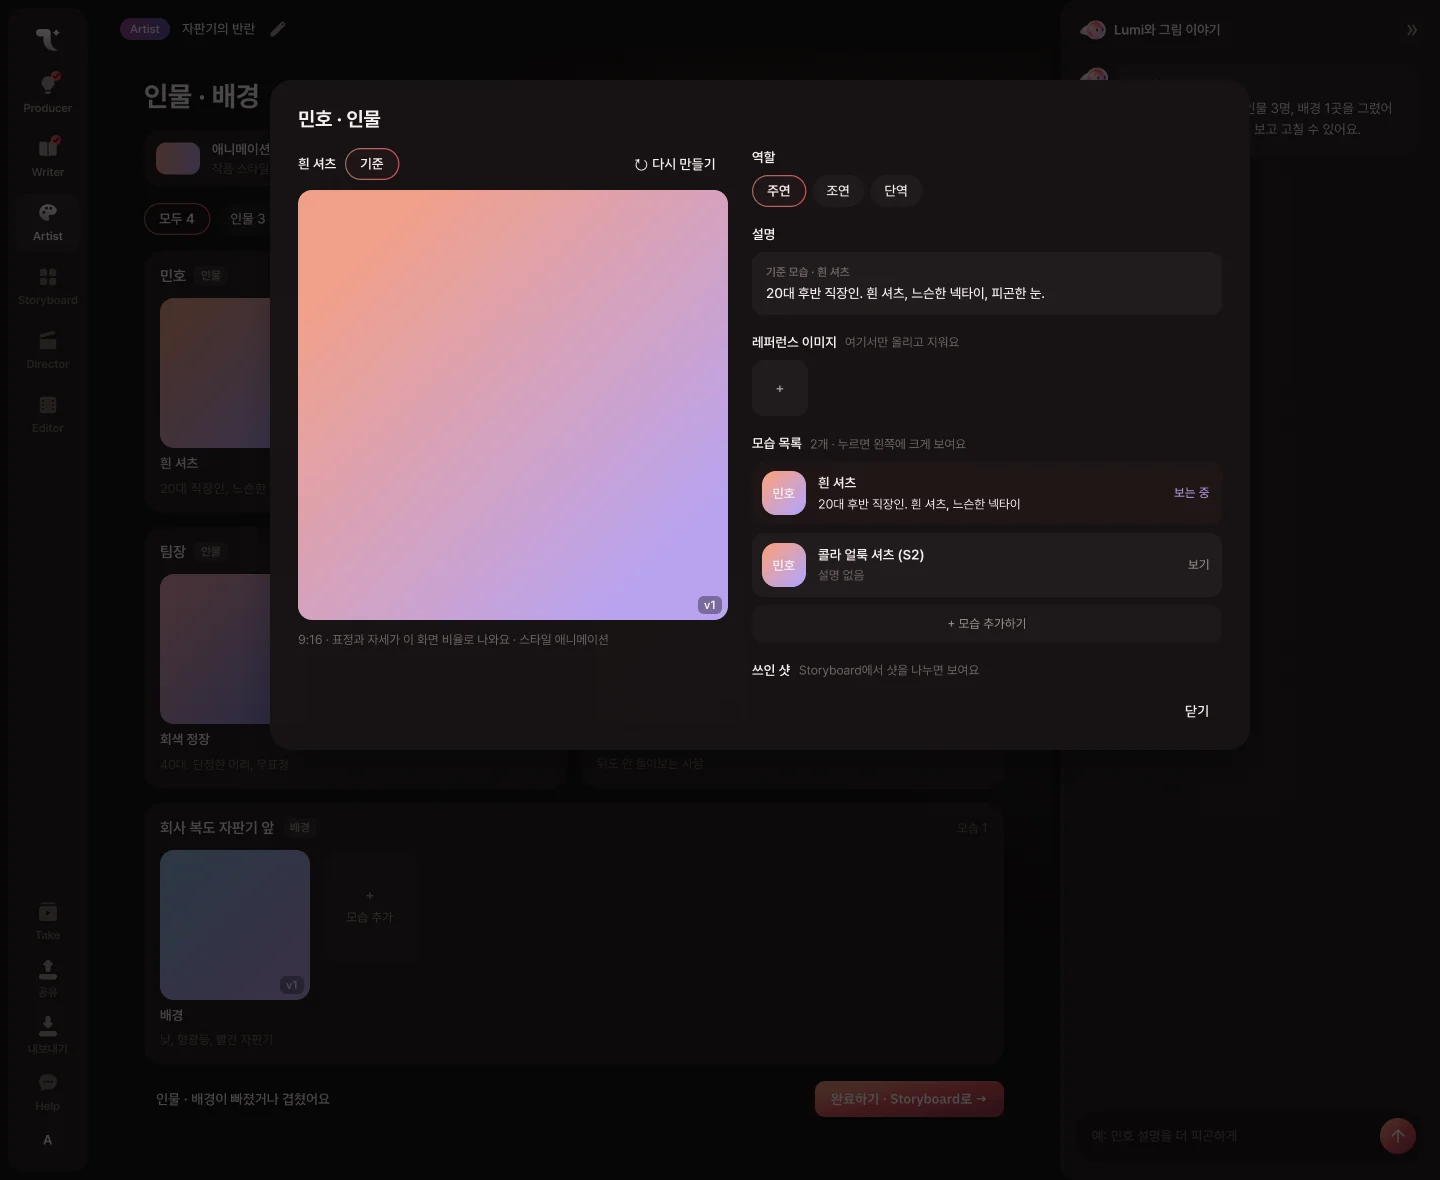Select the 조연 role option
The height and width of the screenshot is (1180, 1440).
[838, 191]
